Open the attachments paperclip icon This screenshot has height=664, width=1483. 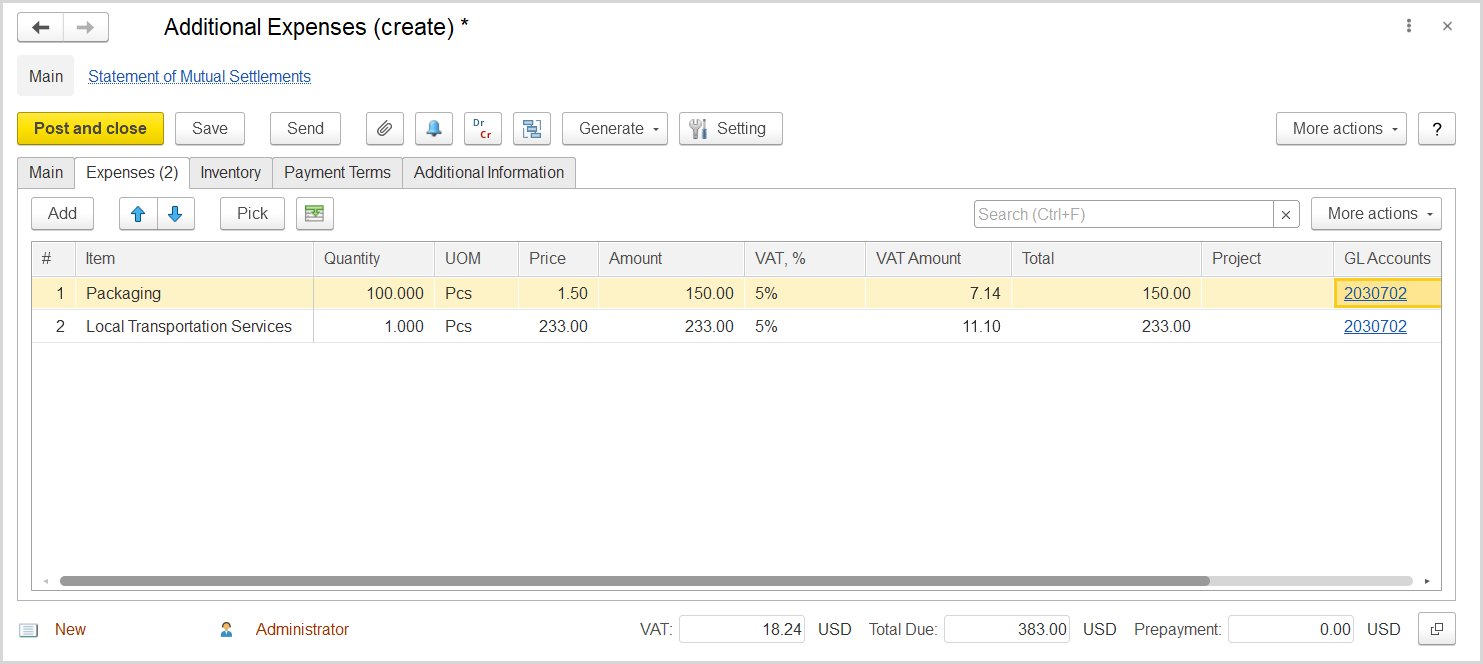tap(384, 128)
